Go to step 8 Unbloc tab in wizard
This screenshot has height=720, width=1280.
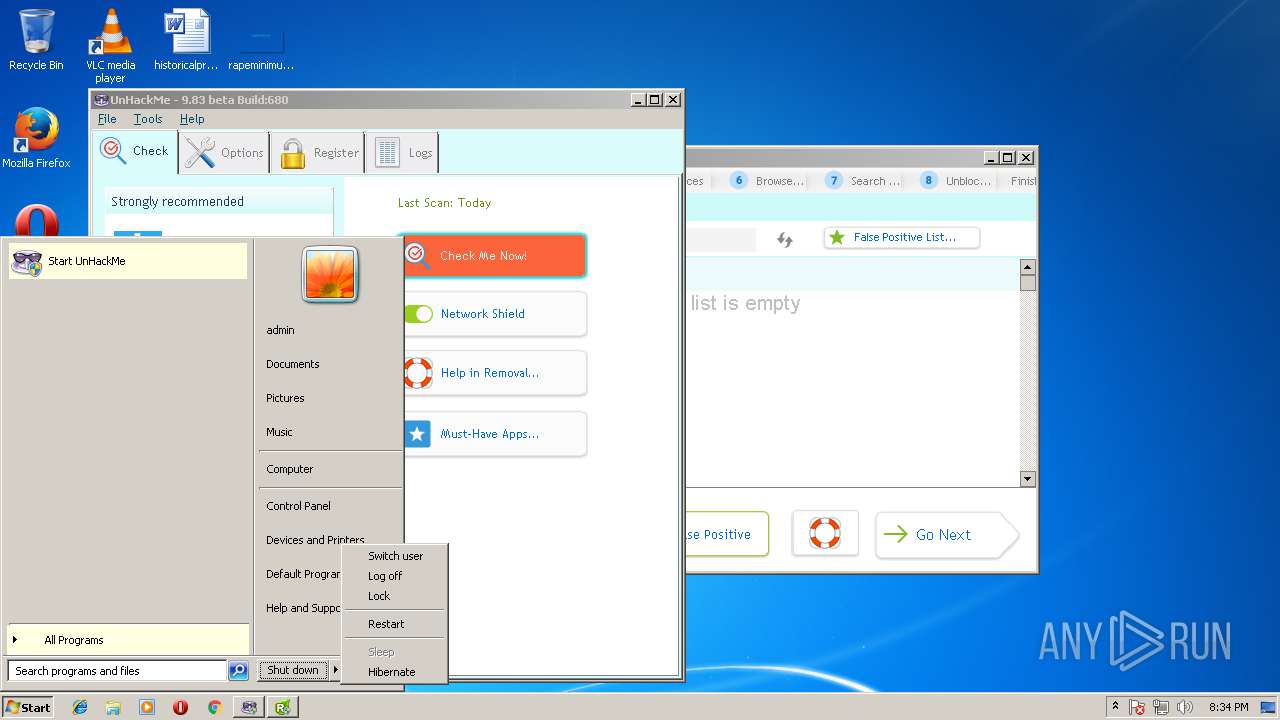[956, 181]
